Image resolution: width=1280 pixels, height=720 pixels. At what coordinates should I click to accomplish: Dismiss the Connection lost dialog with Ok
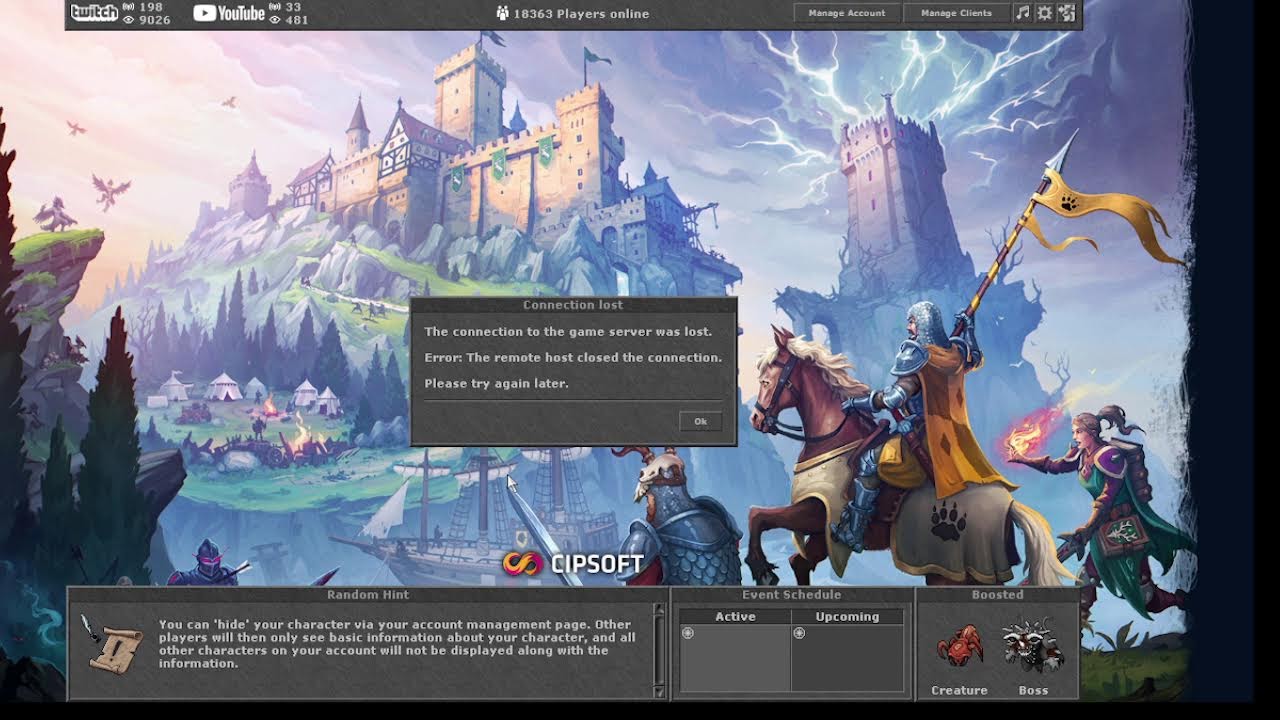(x=700, y=421)
